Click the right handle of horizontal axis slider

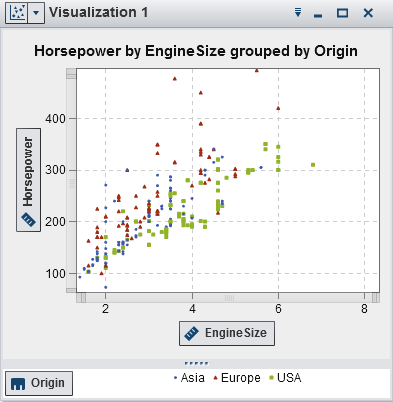pyautogui.click(x=375, y=298)
